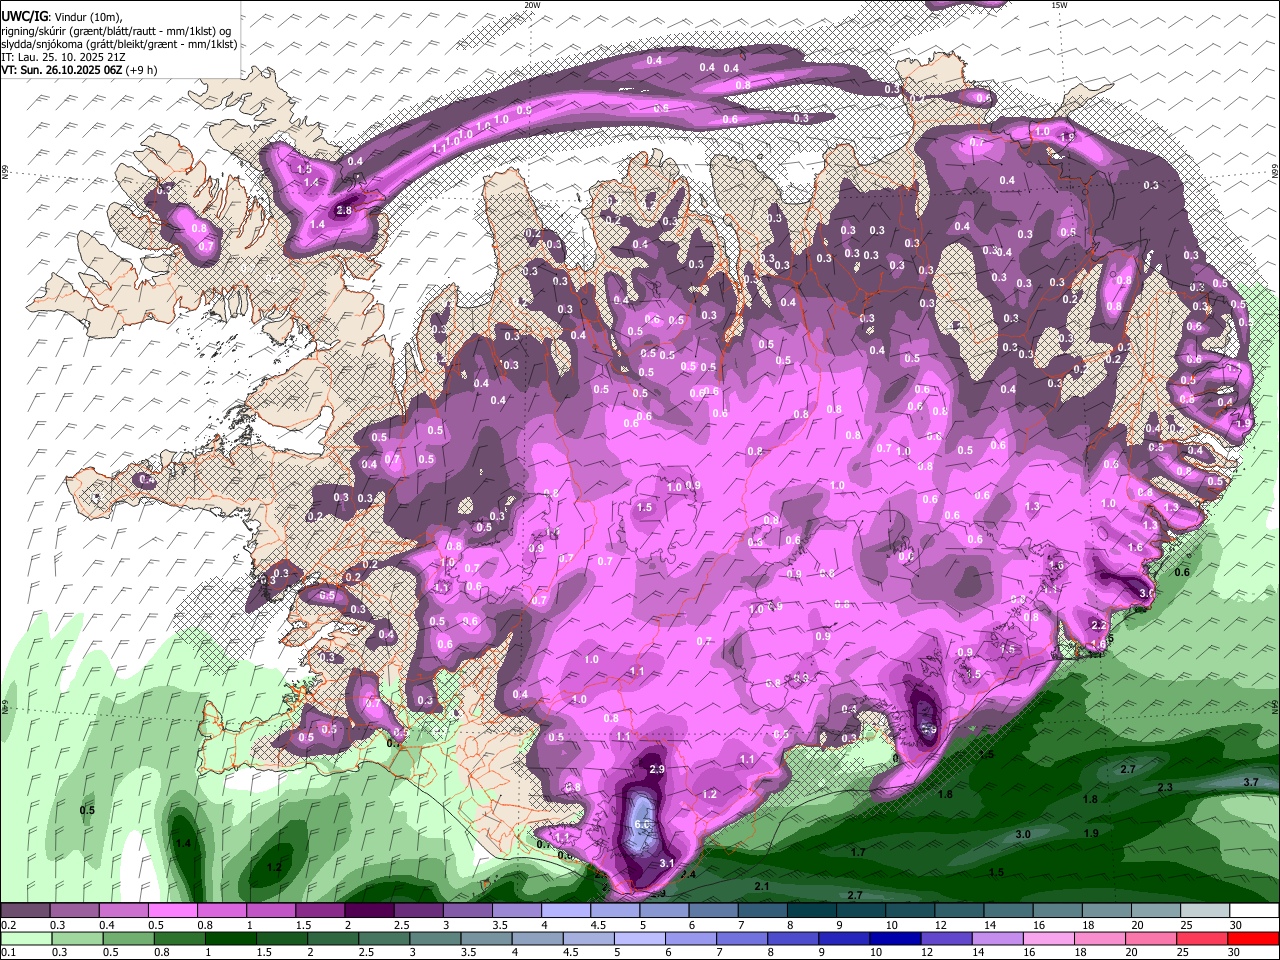Click the 6.6 maximum snowfall value on the map
Image resolution: width=1280 pixels, height=960 pixels.
click(x=643, y=825)
